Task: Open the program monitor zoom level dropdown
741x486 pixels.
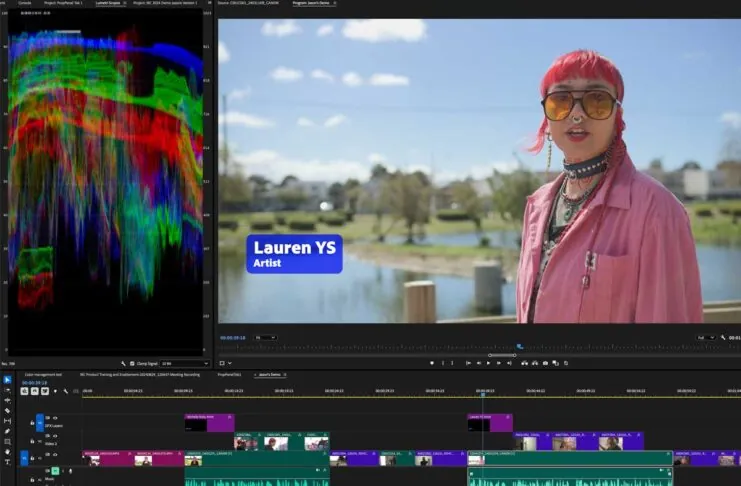Action: 265,338
